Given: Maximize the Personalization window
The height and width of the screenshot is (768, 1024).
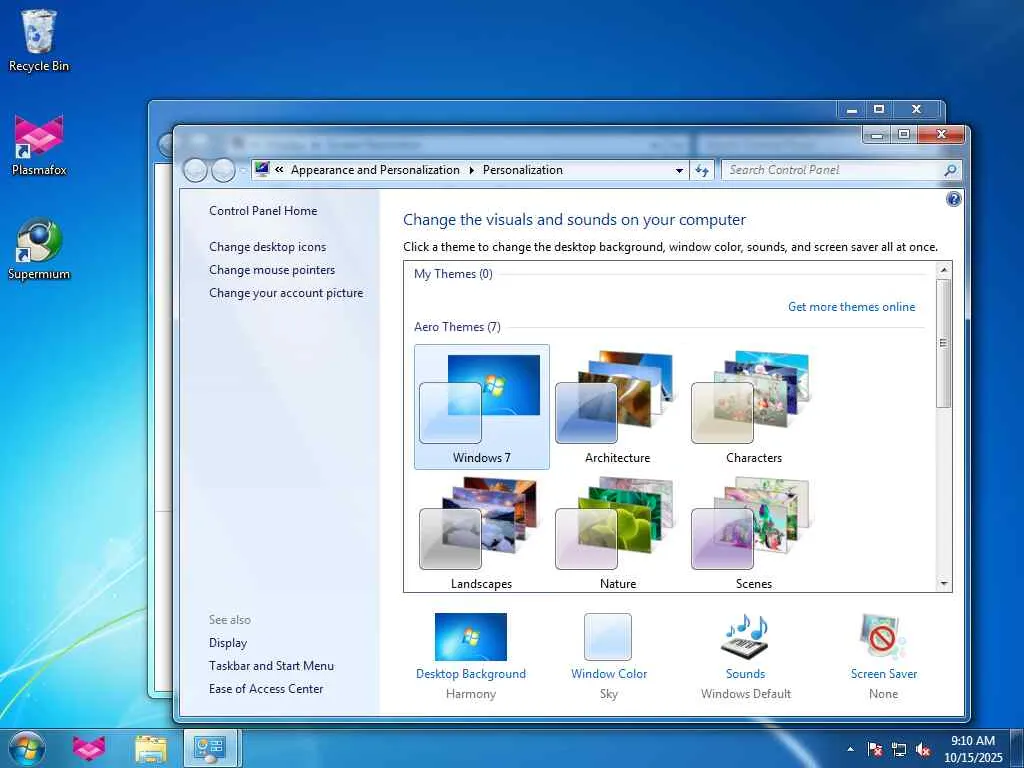Looking at the screenshot, I should (x=904, y=135).
